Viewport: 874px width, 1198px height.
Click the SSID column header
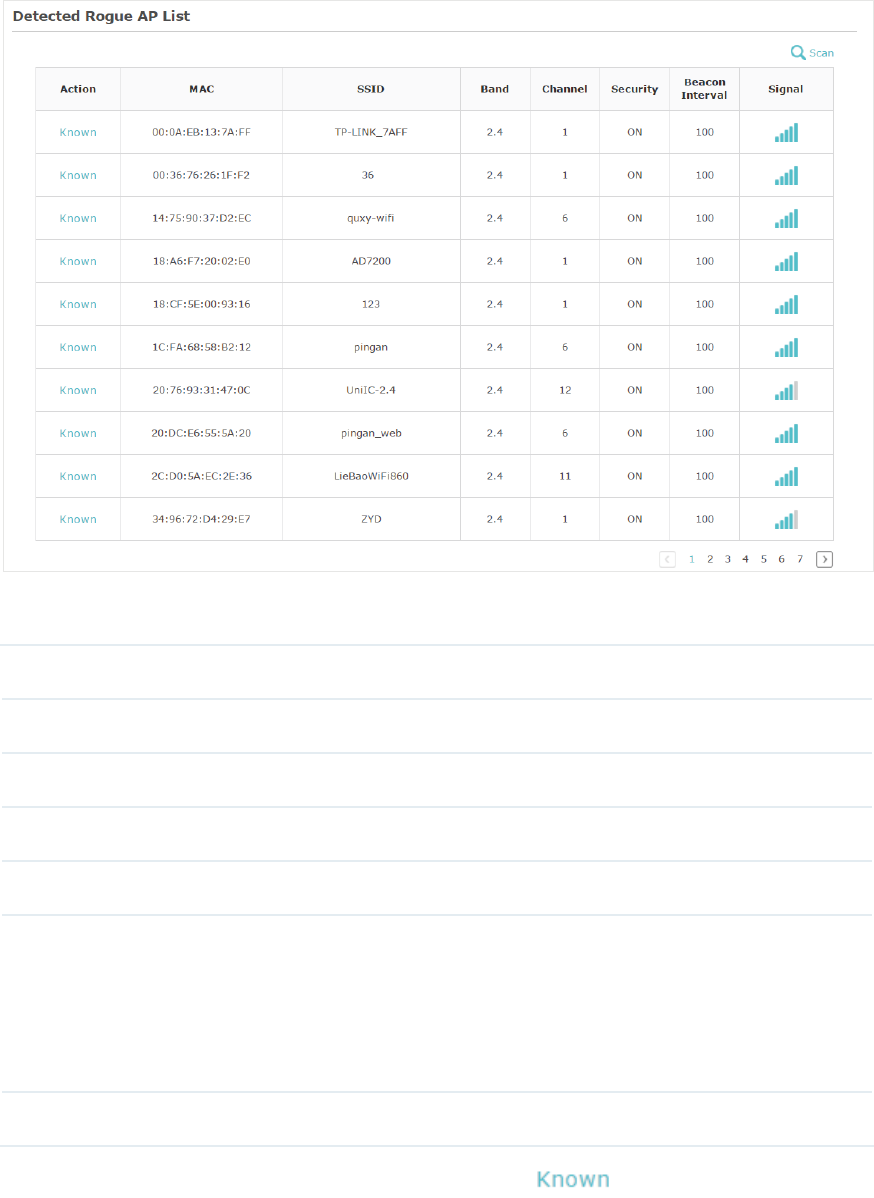pos(371,89)
